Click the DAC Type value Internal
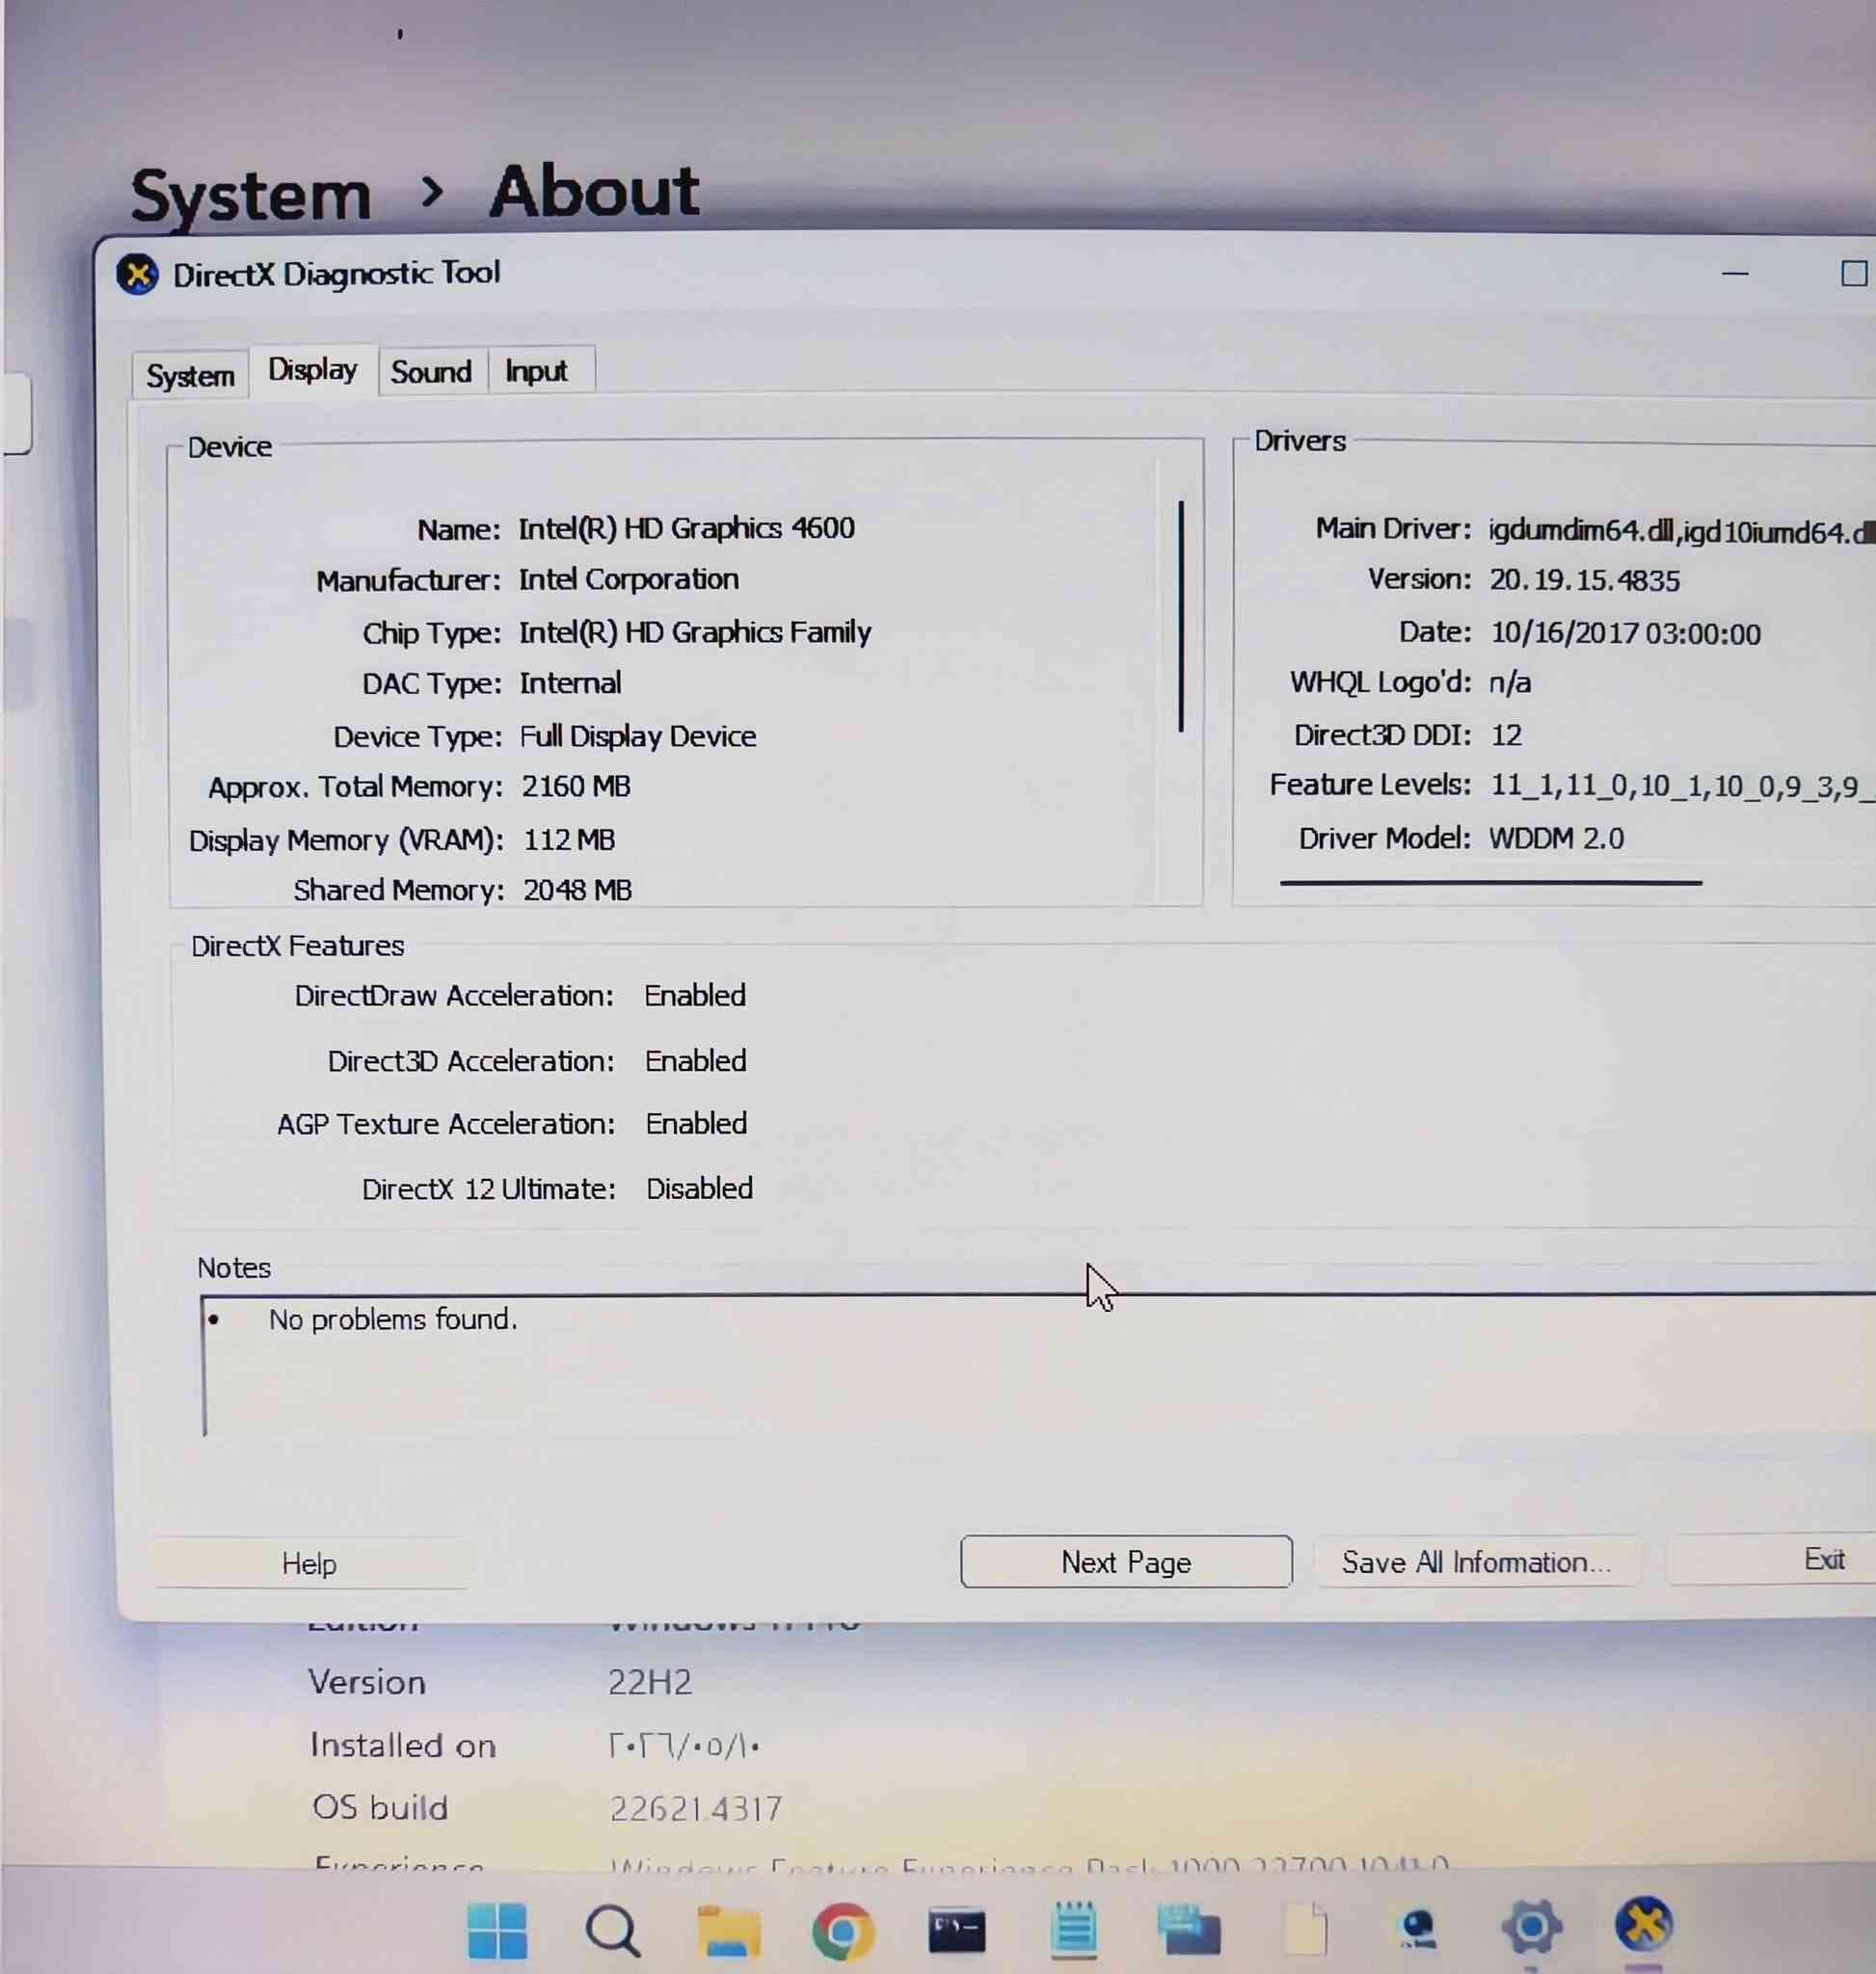Viewport: 1876px width, 1974px height. [x=570, y=683]
